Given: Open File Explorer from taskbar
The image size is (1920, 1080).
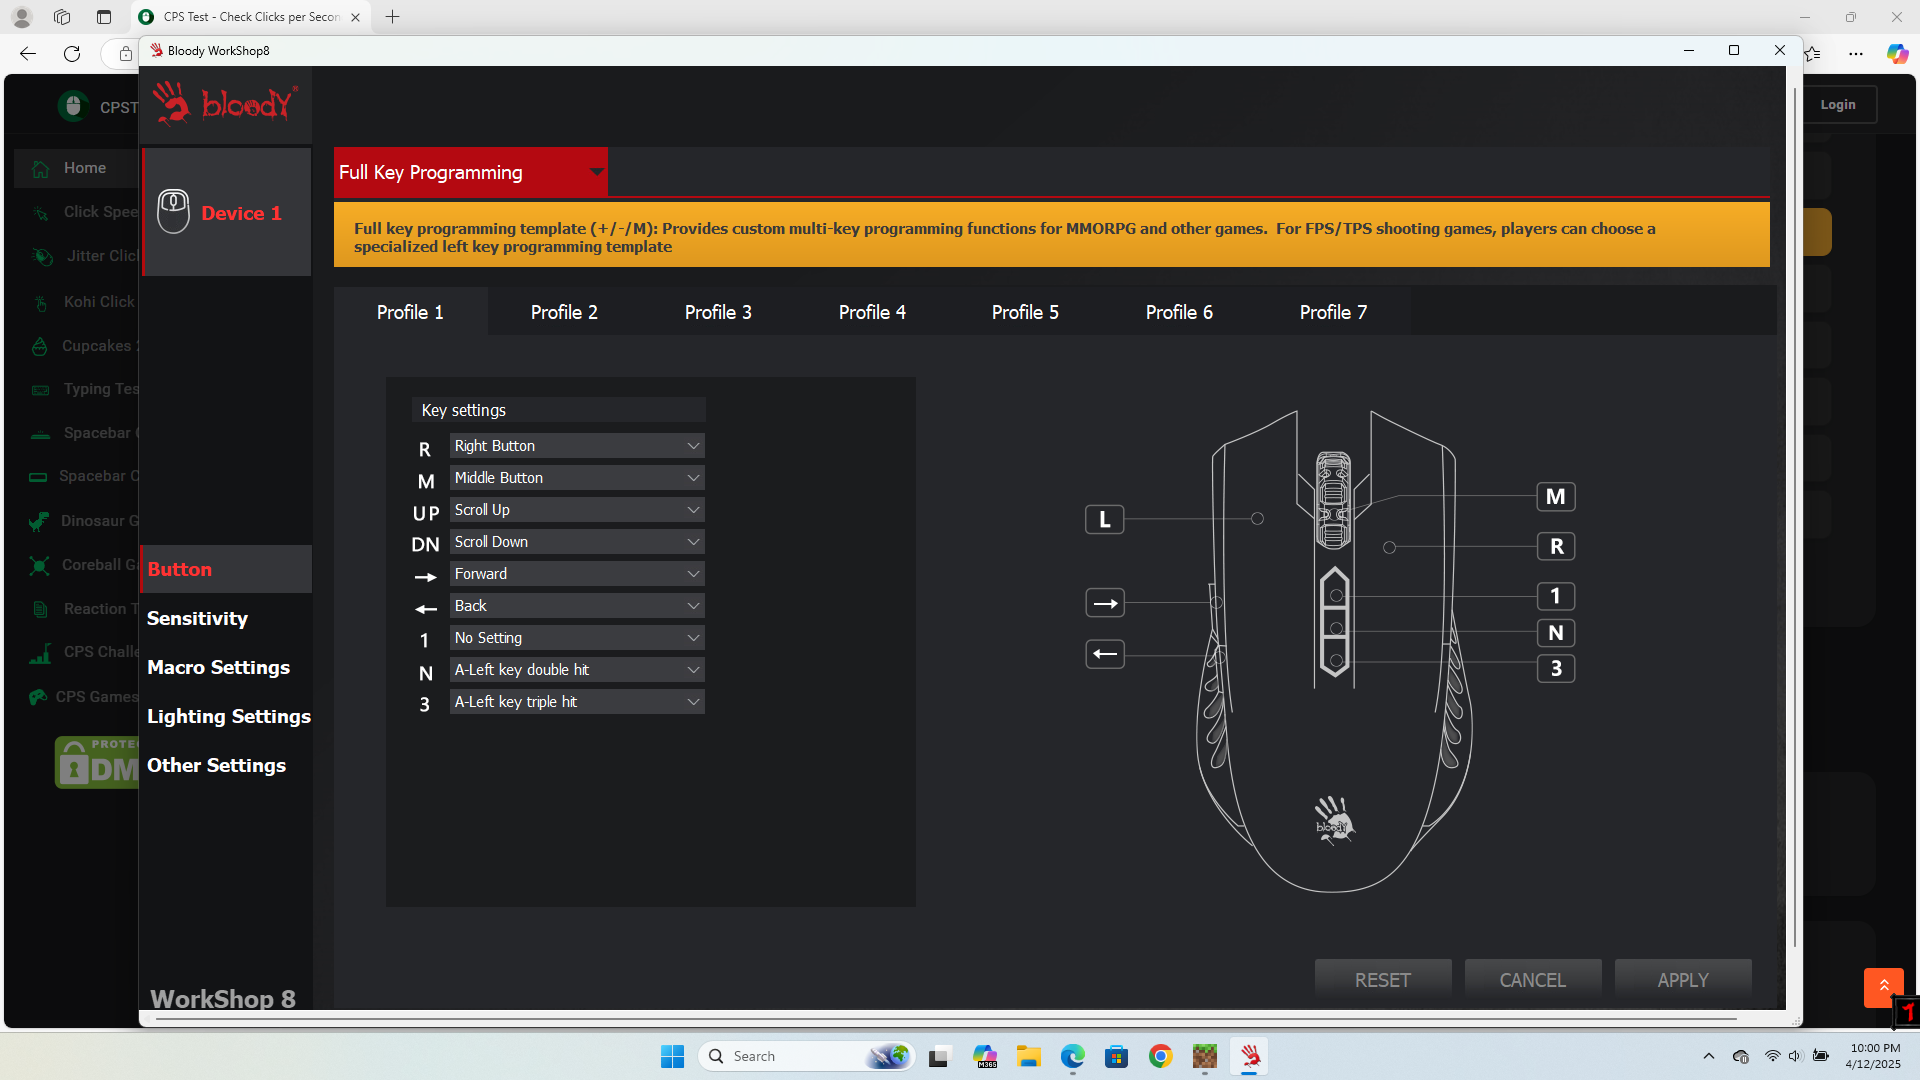Looking at the screenshot, I should pos(1029,1056).
